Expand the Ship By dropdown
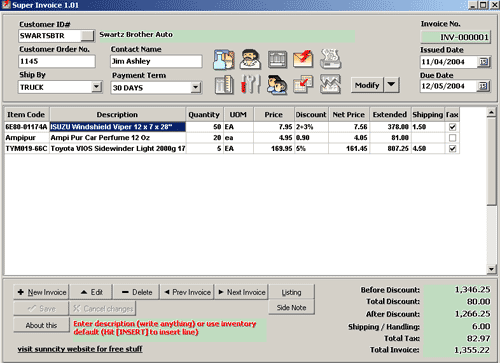 pyautogui.click(x=96, y=87)
